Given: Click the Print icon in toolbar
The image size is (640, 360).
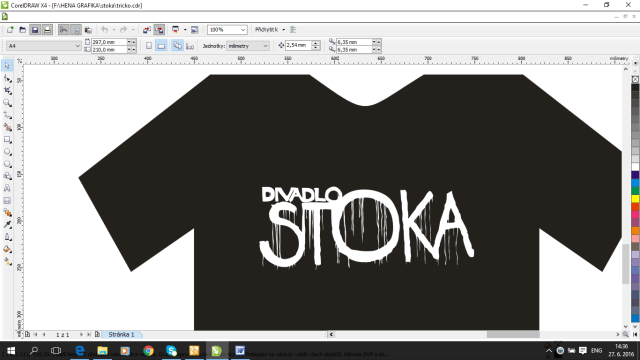Looking at the screenshot, I should [x=47, y=30].
